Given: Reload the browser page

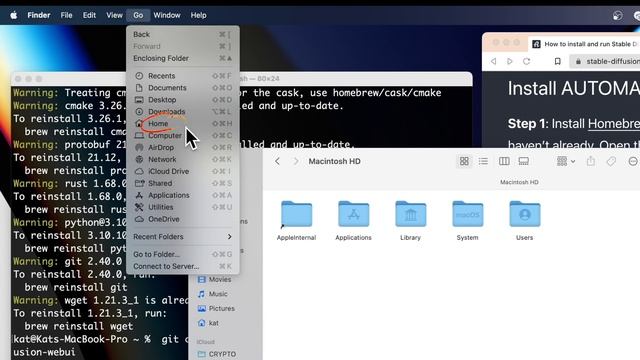Looking at the screenshot, I should [x=527, y=61].
